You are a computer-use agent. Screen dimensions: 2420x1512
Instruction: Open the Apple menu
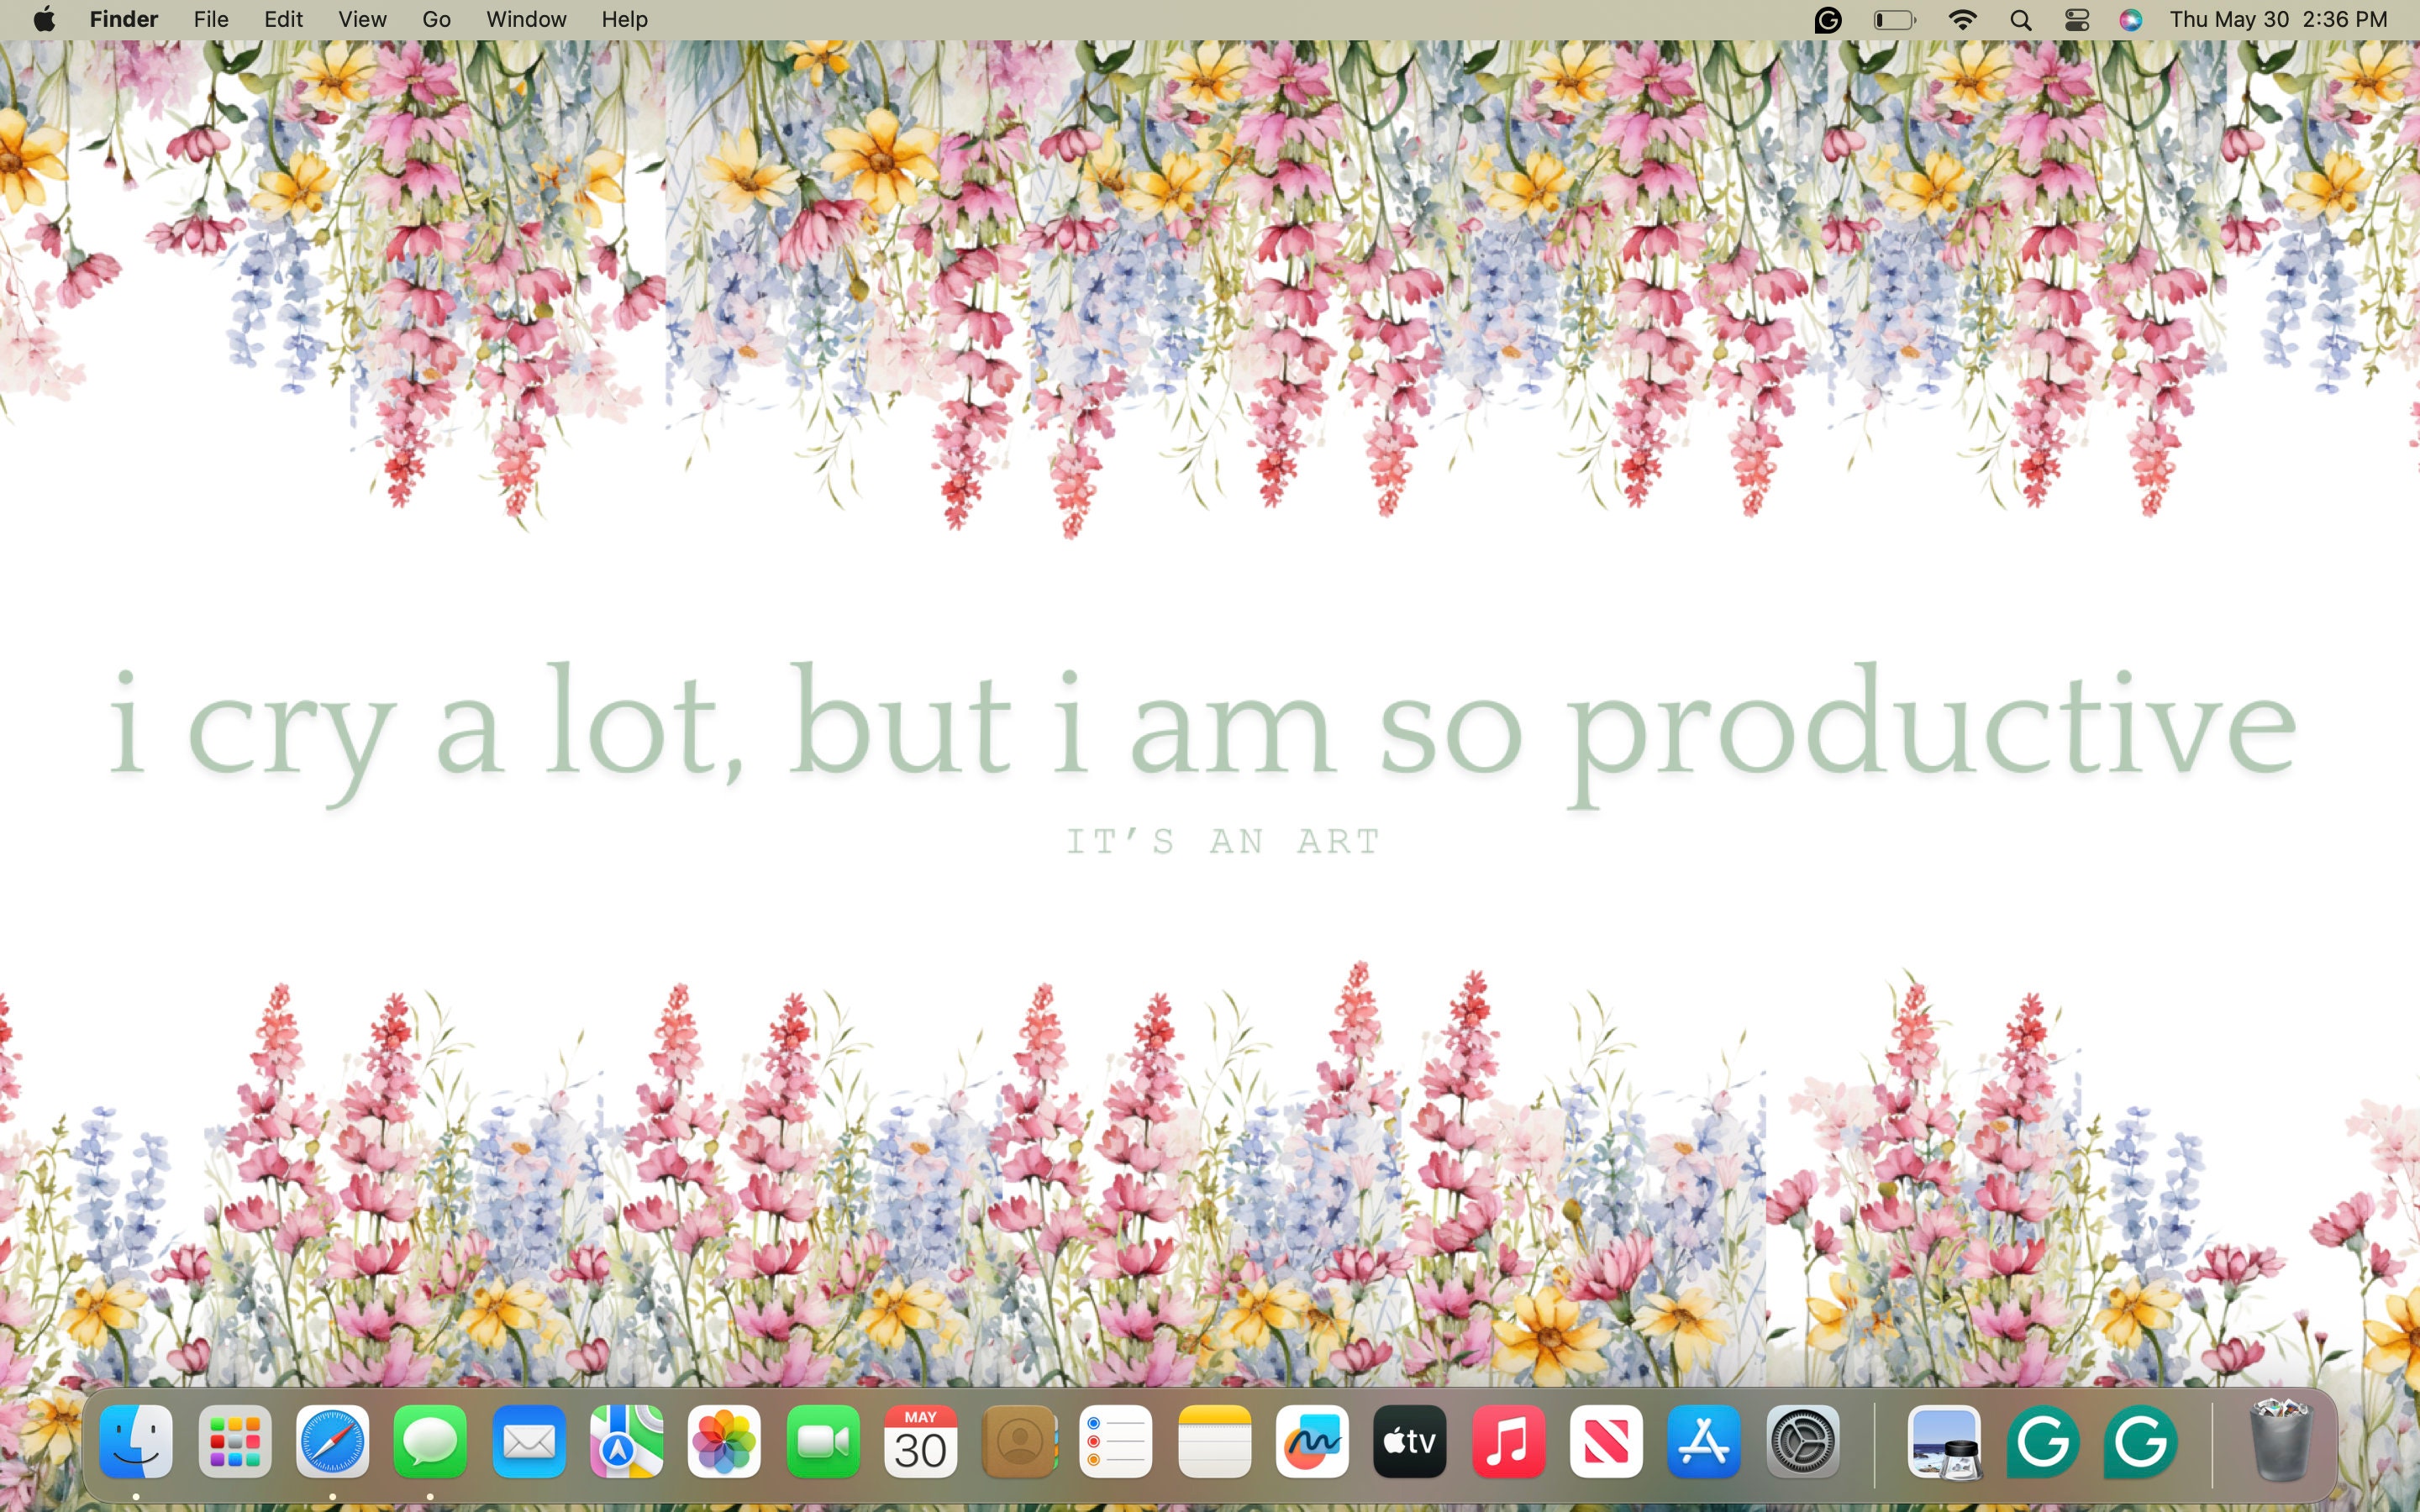coord(44,19)
